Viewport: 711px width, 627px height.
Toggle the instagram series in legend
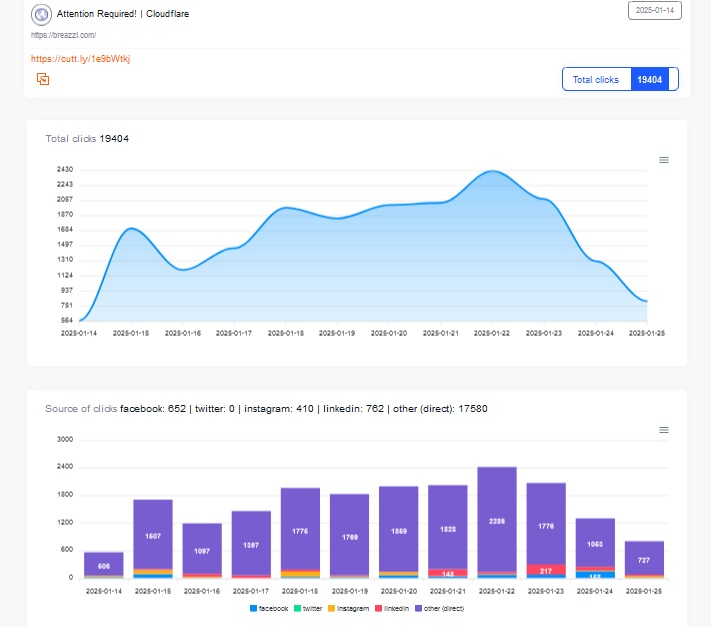pos(347,607)
